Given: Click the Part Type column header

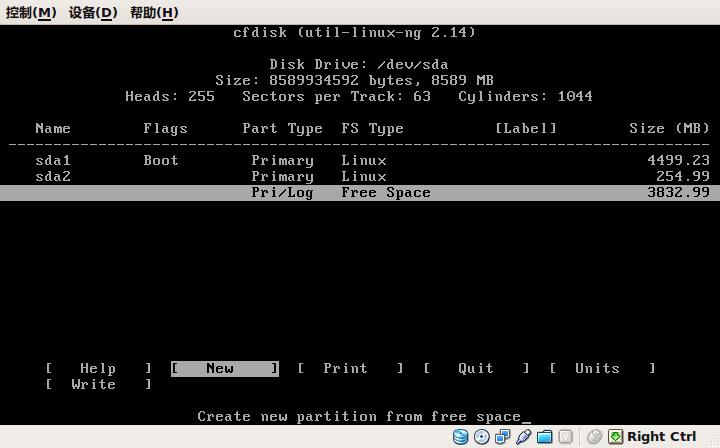Looking at the screenshot, I should click(x=282, y=129).
